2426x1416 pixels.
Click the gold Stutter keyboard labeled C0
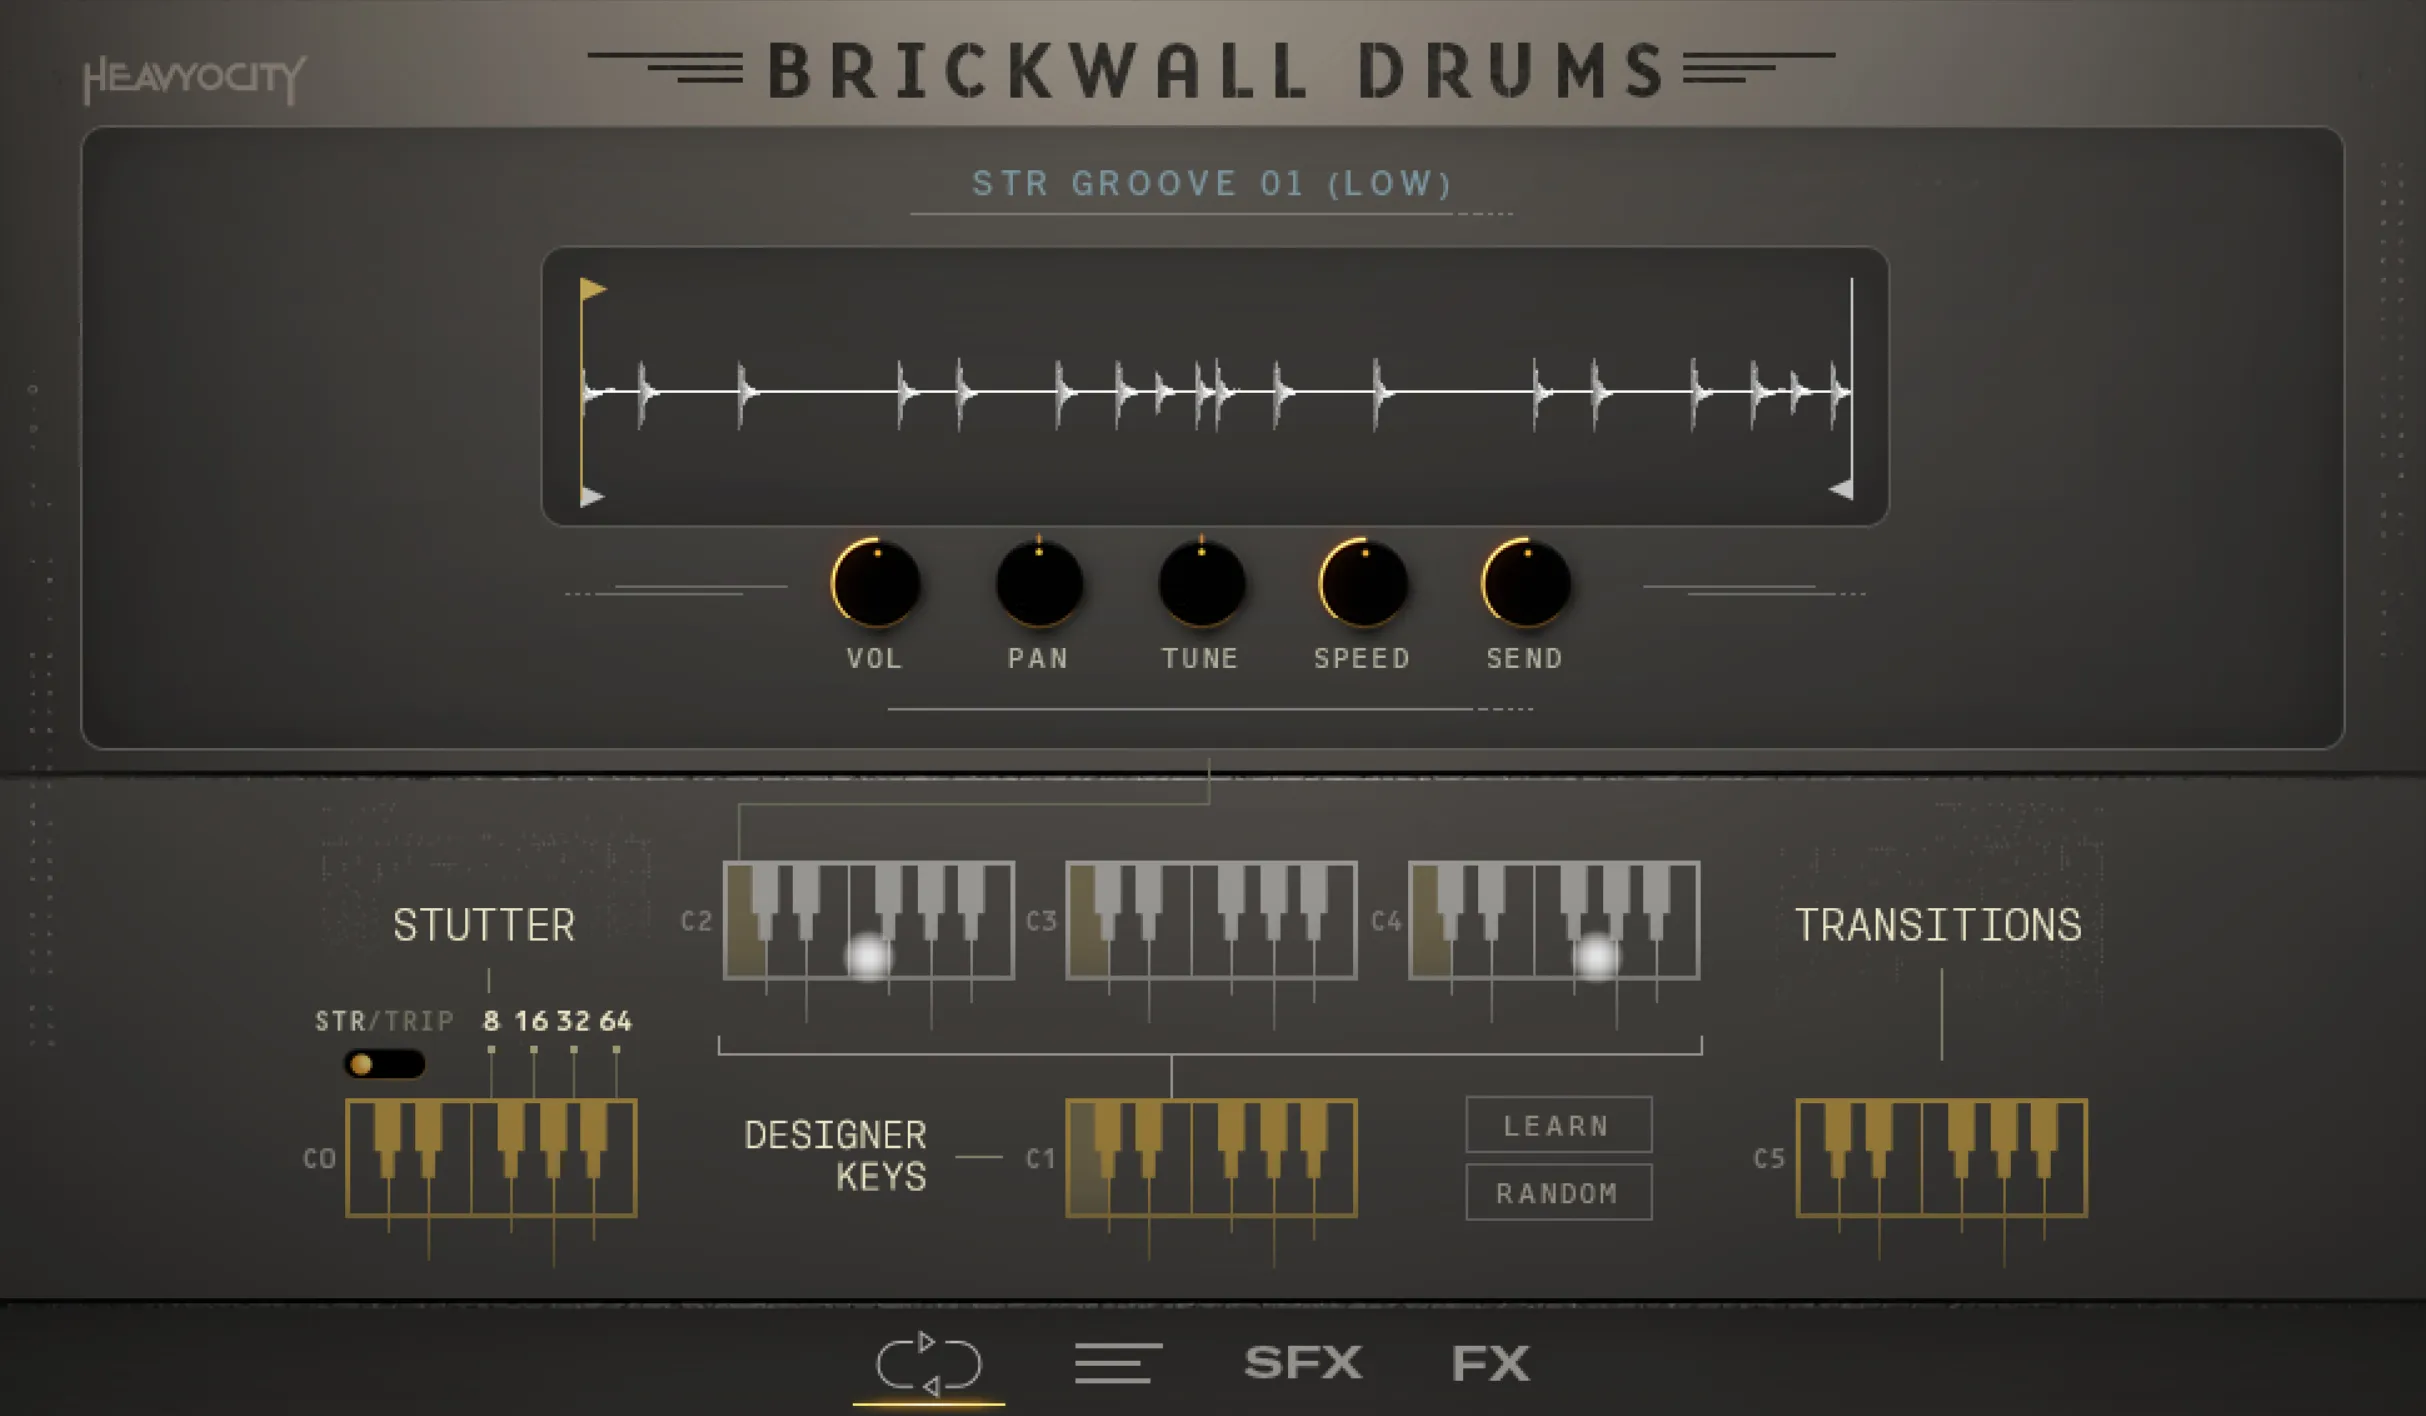click(x=491, y=1158)
